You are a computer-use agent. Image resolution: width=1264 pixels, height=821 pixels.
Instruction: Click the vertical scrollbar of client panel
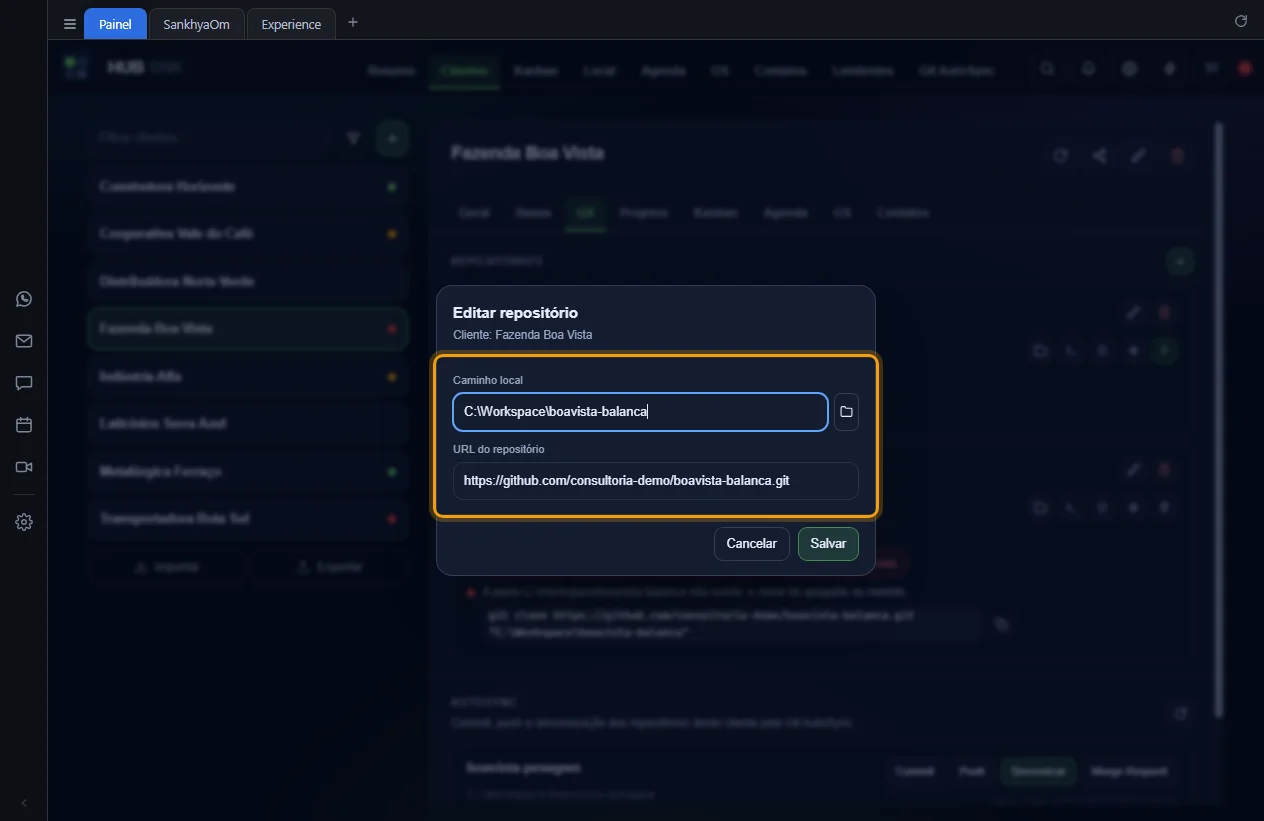(x=1218, y=420)
